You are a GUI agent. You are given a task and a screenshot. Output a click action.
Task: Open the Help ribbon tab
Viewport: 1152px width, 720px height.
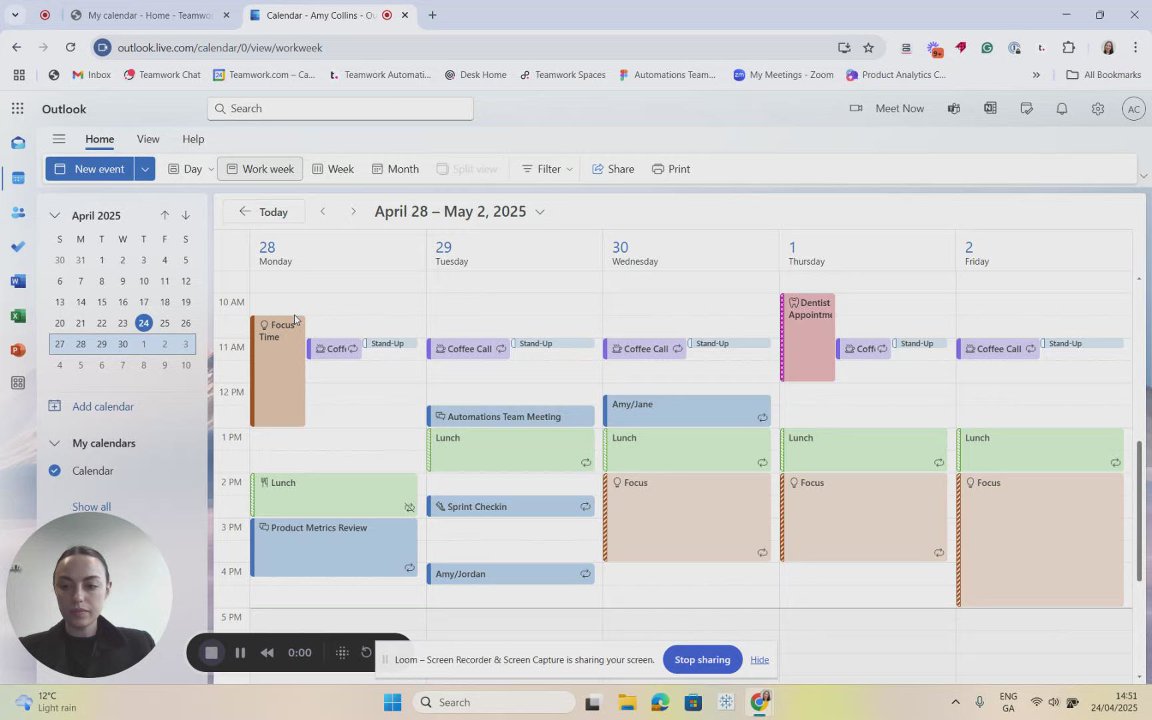click(193, 139)
